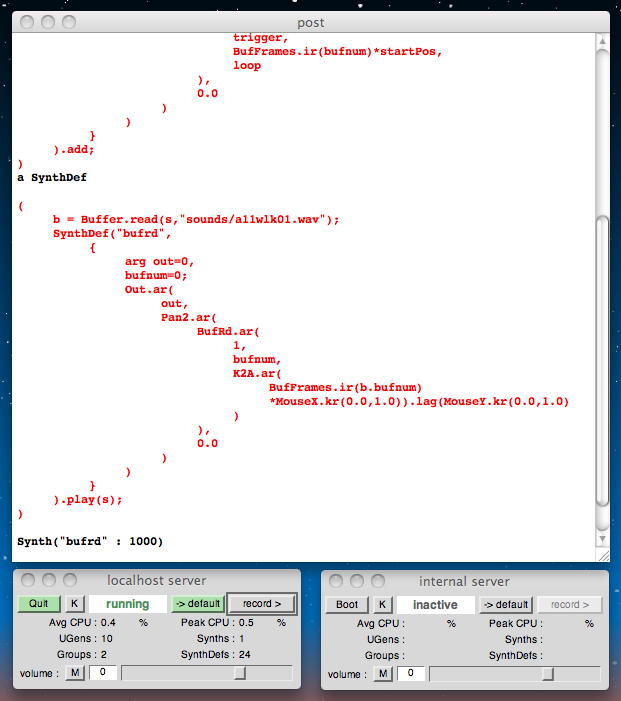This screenshot has height=701, width=621.
Task: Click the 'bufnum=0;' code line
Action: [156, 275]
